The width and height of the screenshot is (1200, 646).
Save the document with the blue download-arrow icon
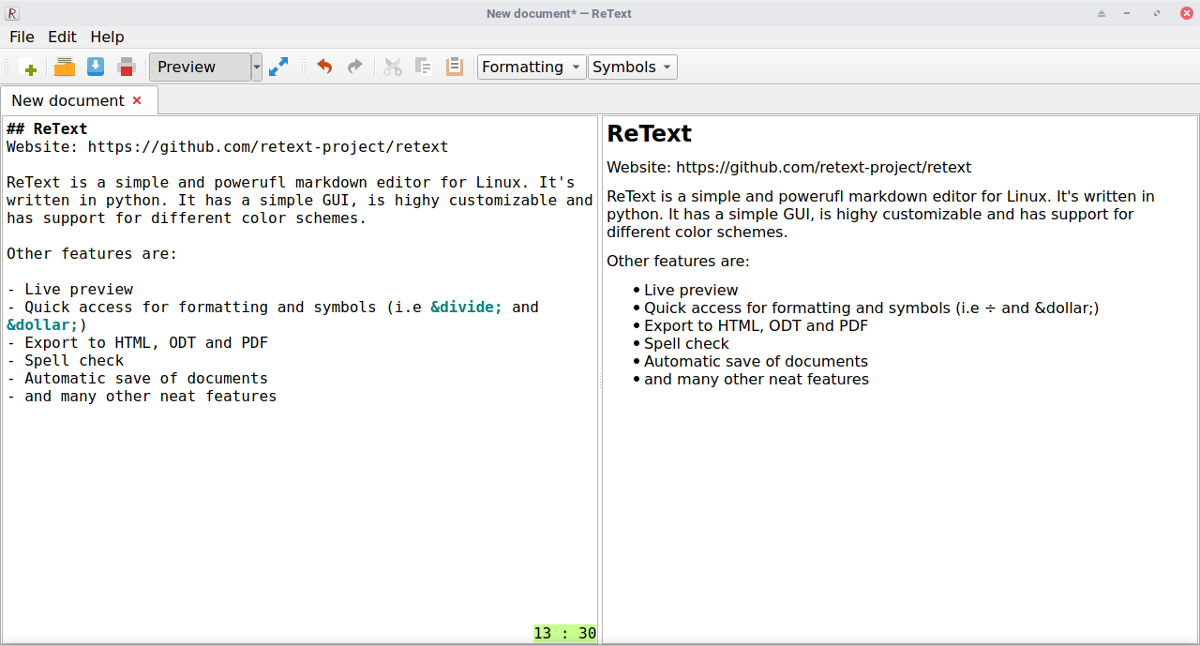(95, 67)
